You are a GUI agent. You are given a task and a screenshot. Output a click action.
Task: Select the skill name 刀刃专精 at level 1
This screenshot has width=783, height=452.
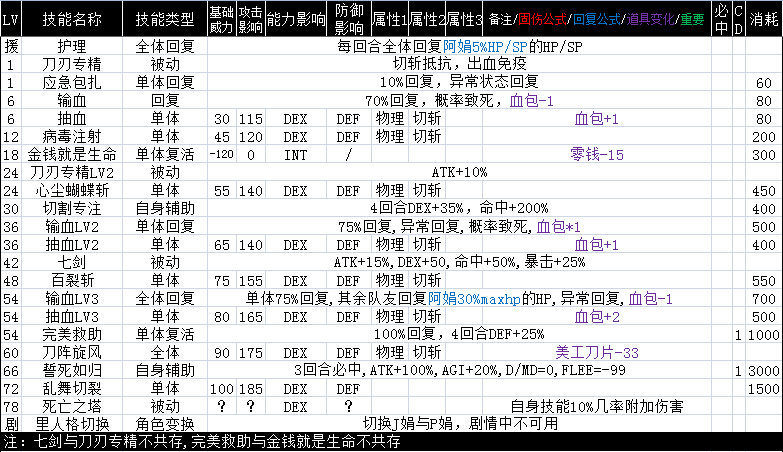[x=72, y=64]
